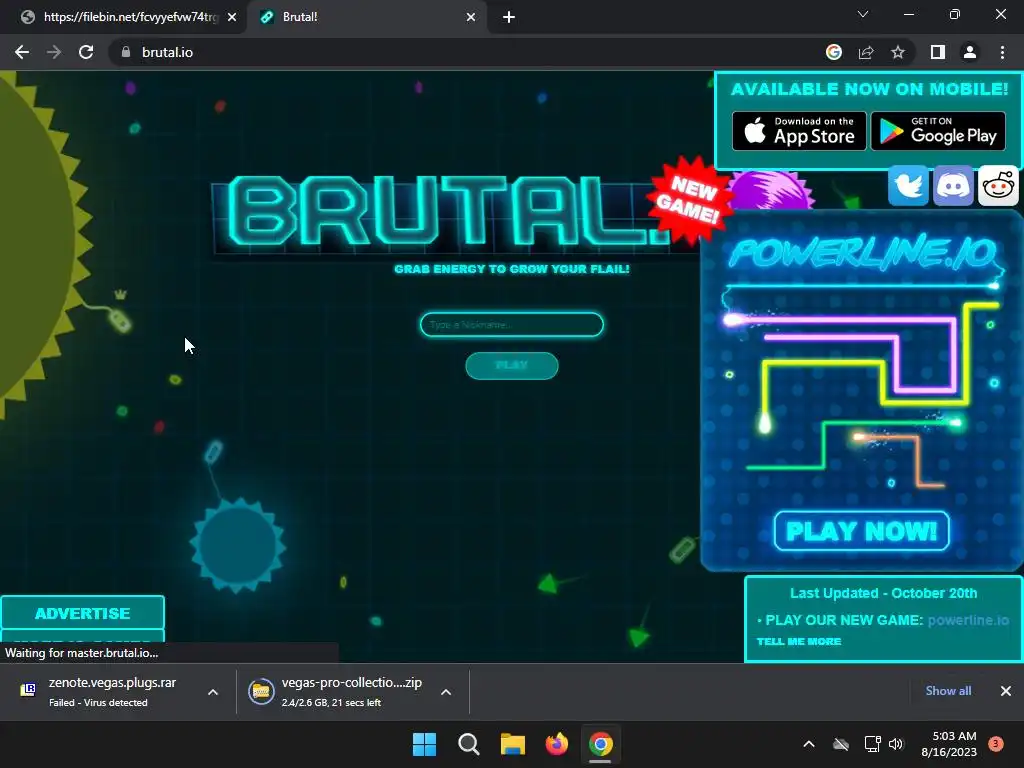1024x768 pixels.
Task: Click the Chrome taskbar icon
Action: [x=601, y=744]
